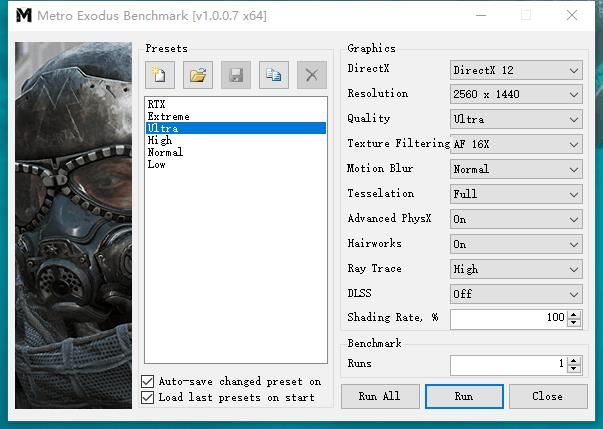Image resolution: width=603 pixels, height=429 pixels.
Task: Select the Low preset
Action: [x=236, y=164]
